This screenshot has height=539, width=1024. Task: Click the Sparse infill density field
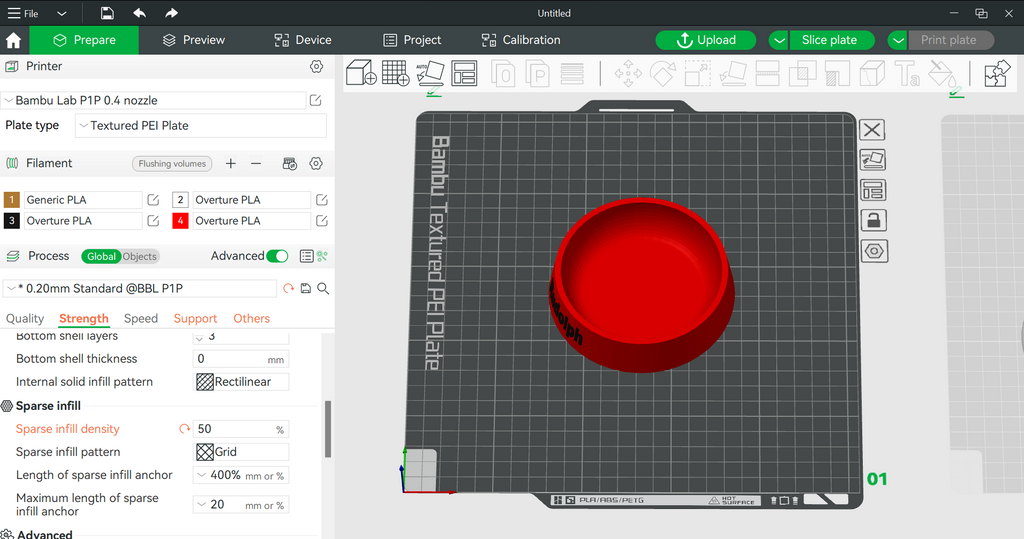241,429
